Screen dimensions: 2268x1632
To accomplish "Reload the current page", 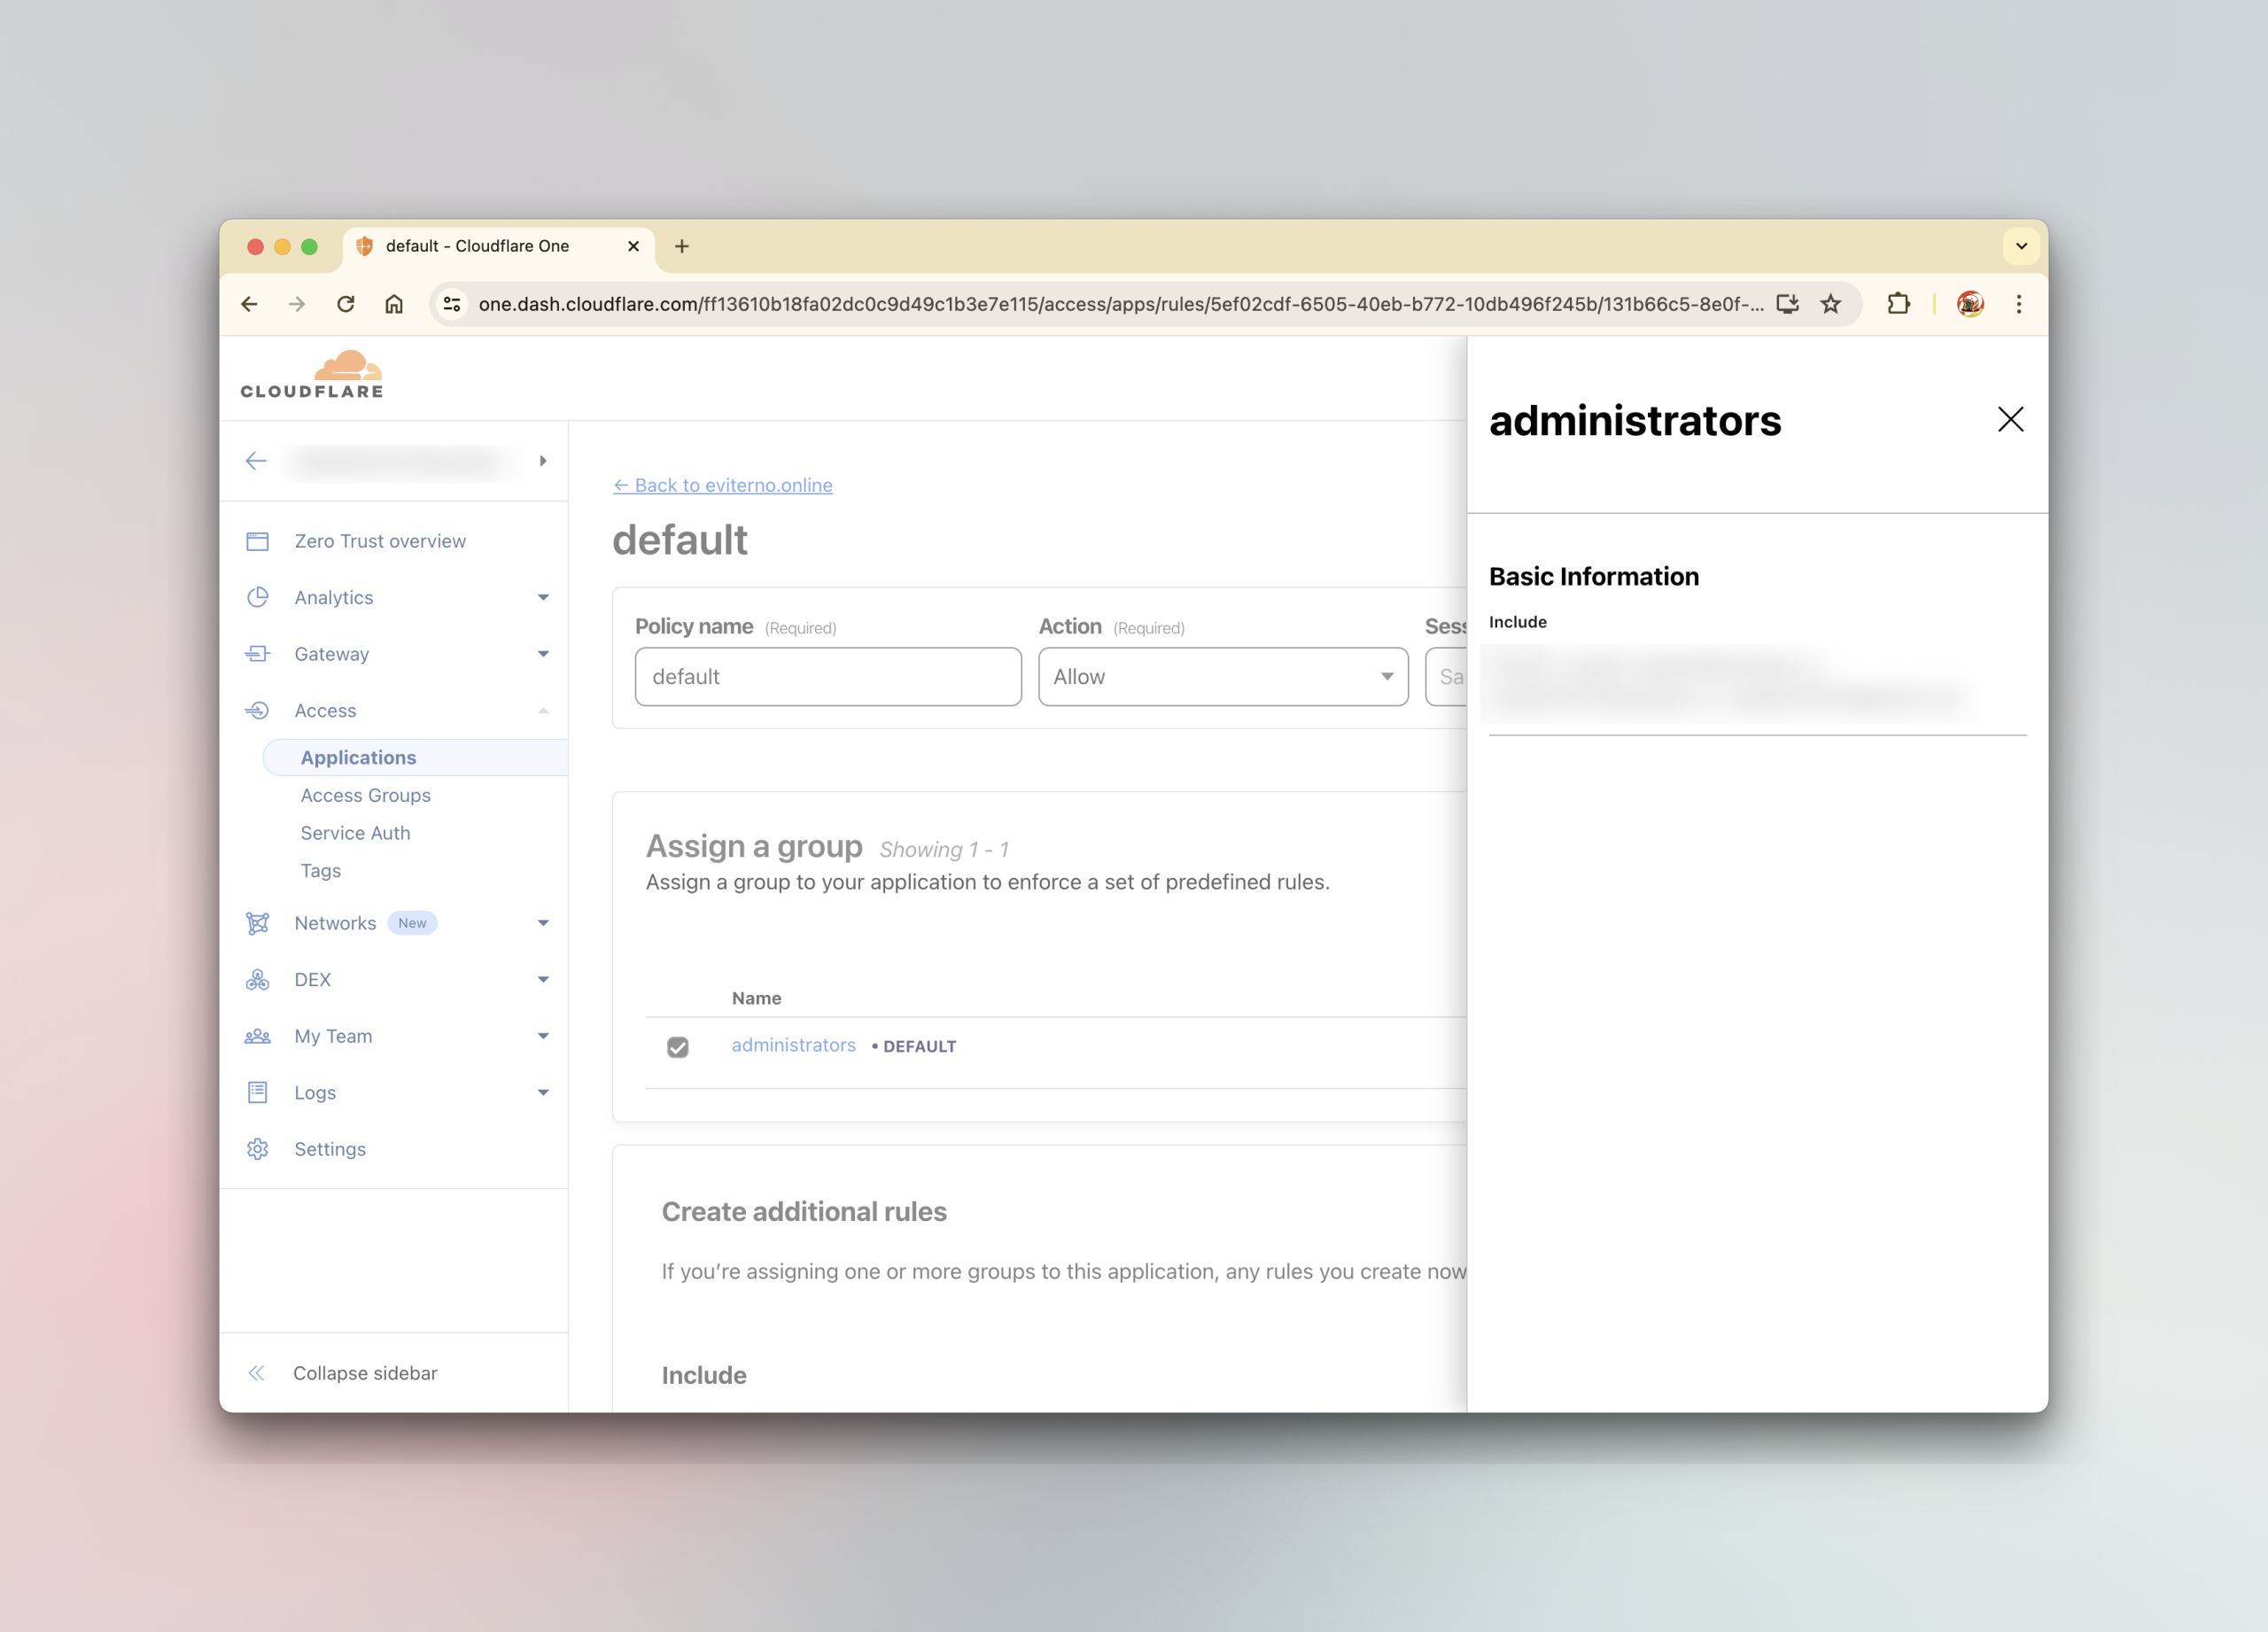I will coord(346,304).
